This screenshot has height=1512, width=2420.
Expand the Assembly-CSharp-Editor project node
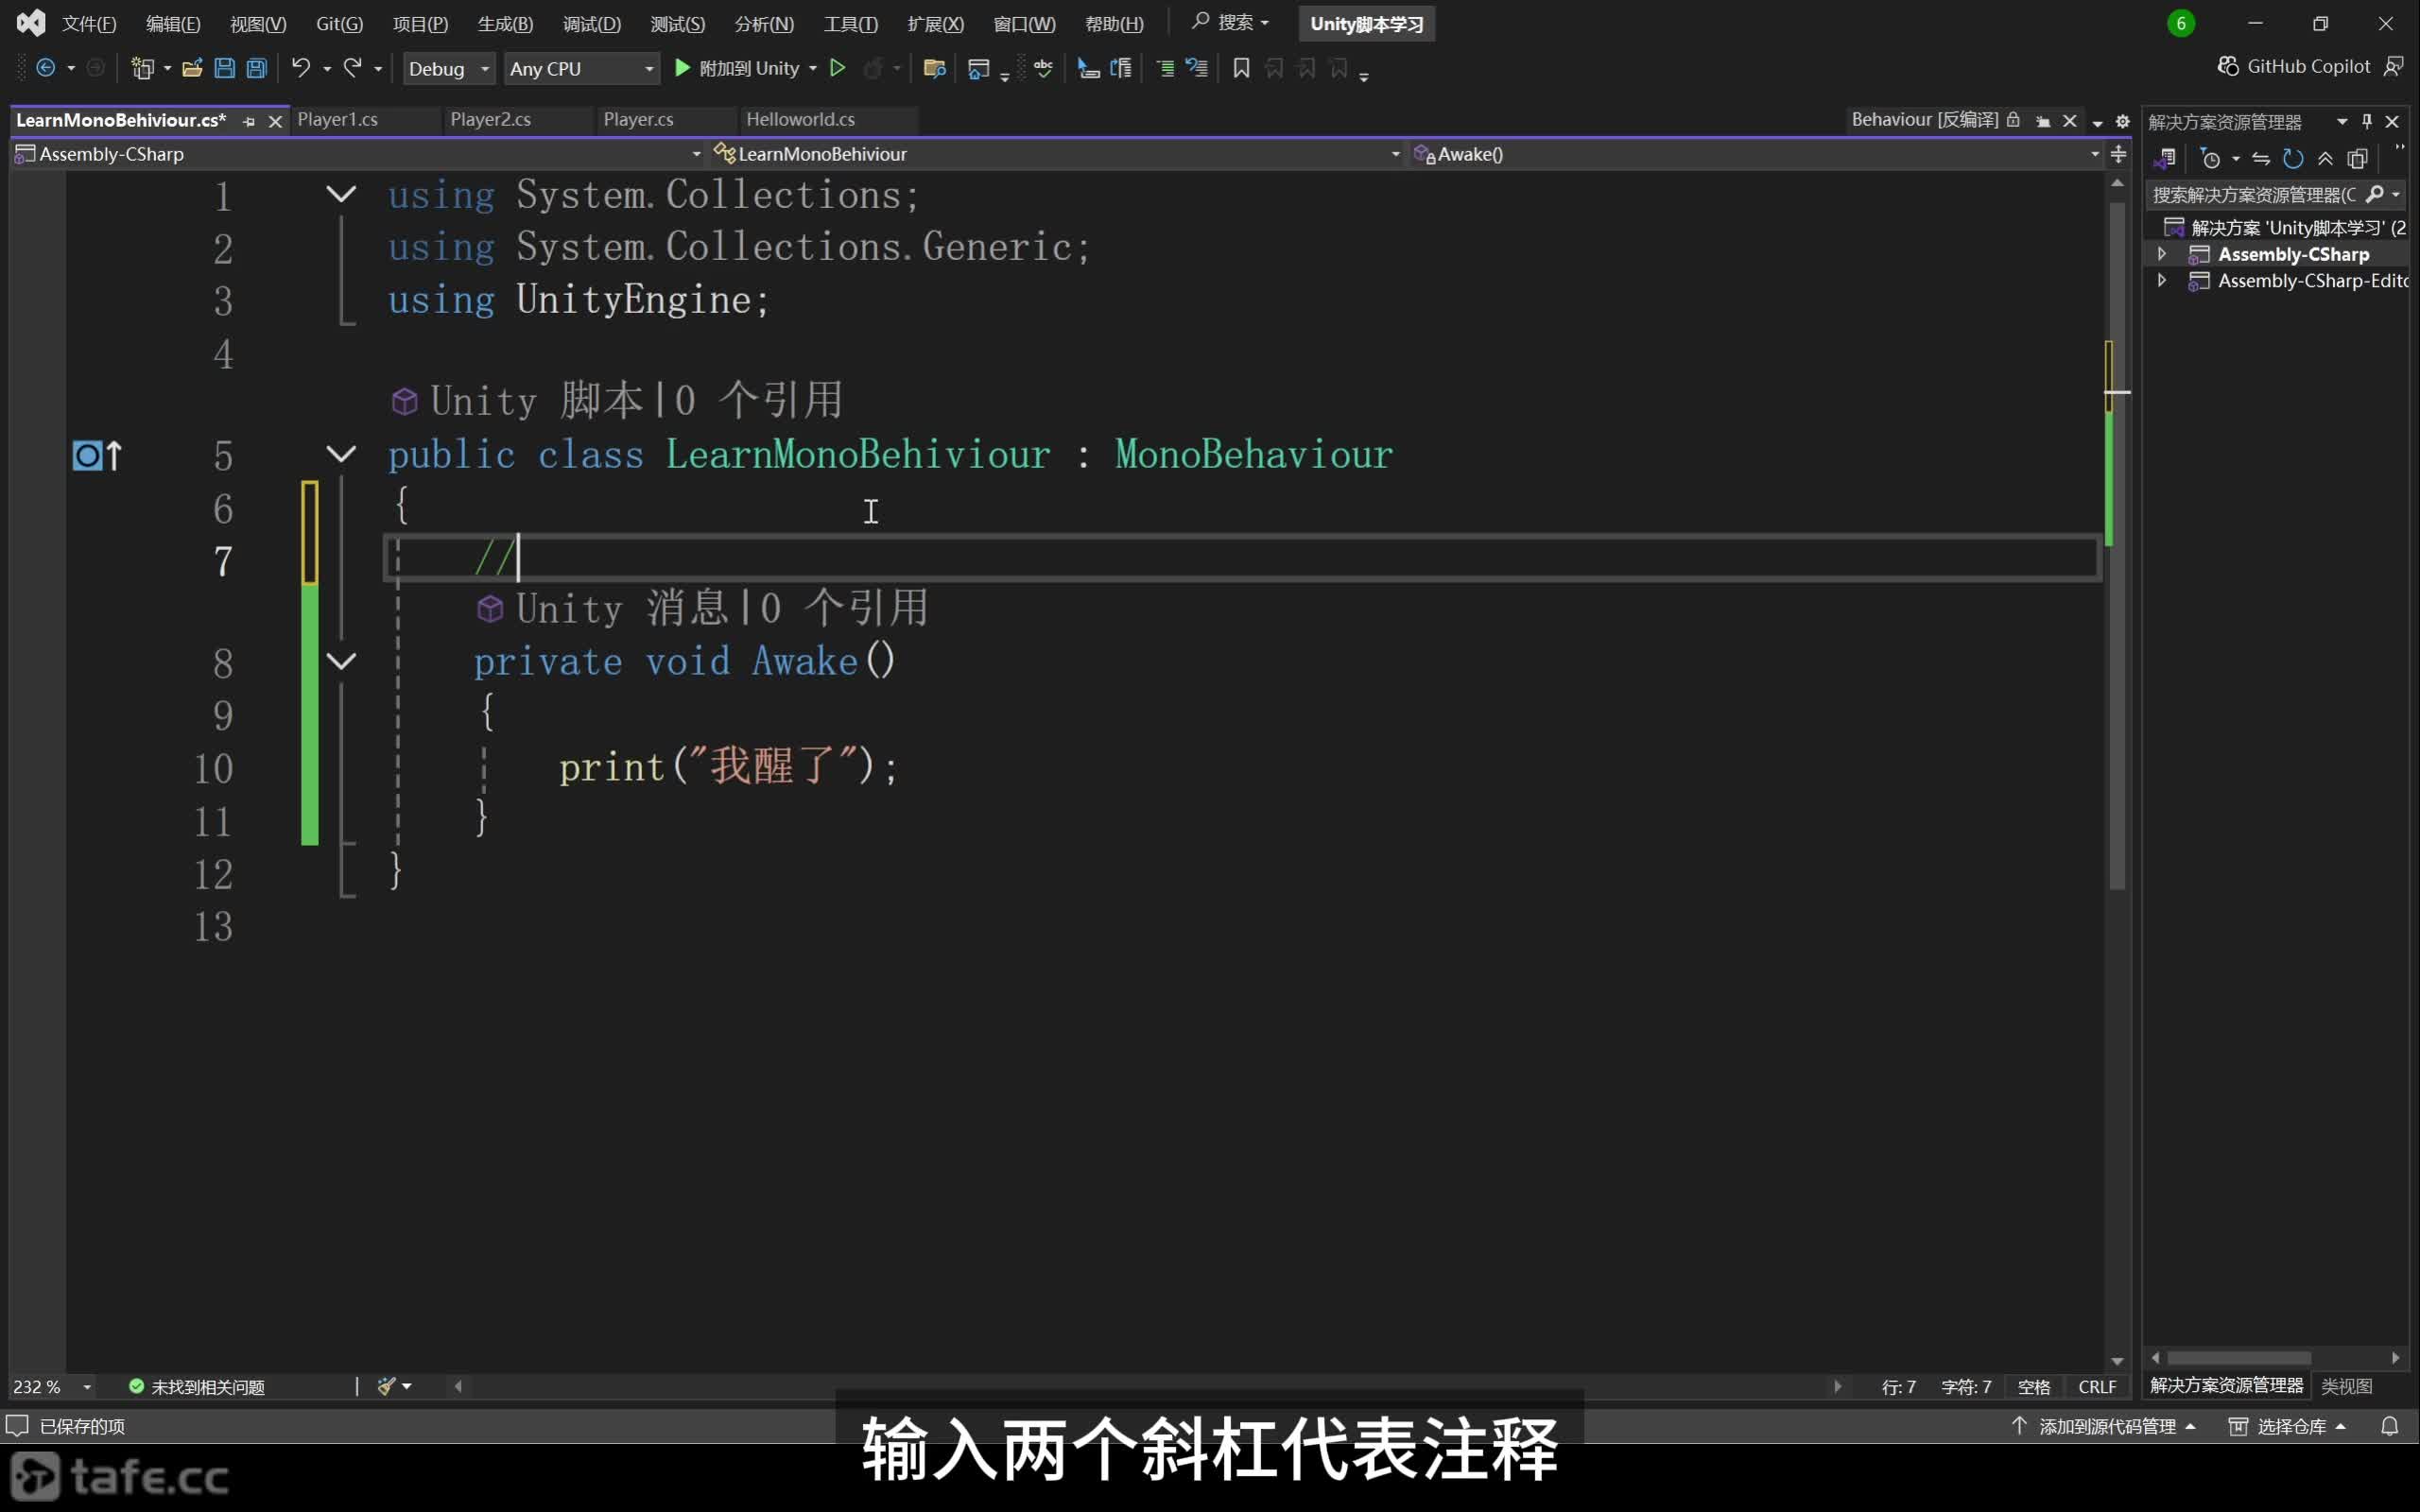click(2162, 281)
